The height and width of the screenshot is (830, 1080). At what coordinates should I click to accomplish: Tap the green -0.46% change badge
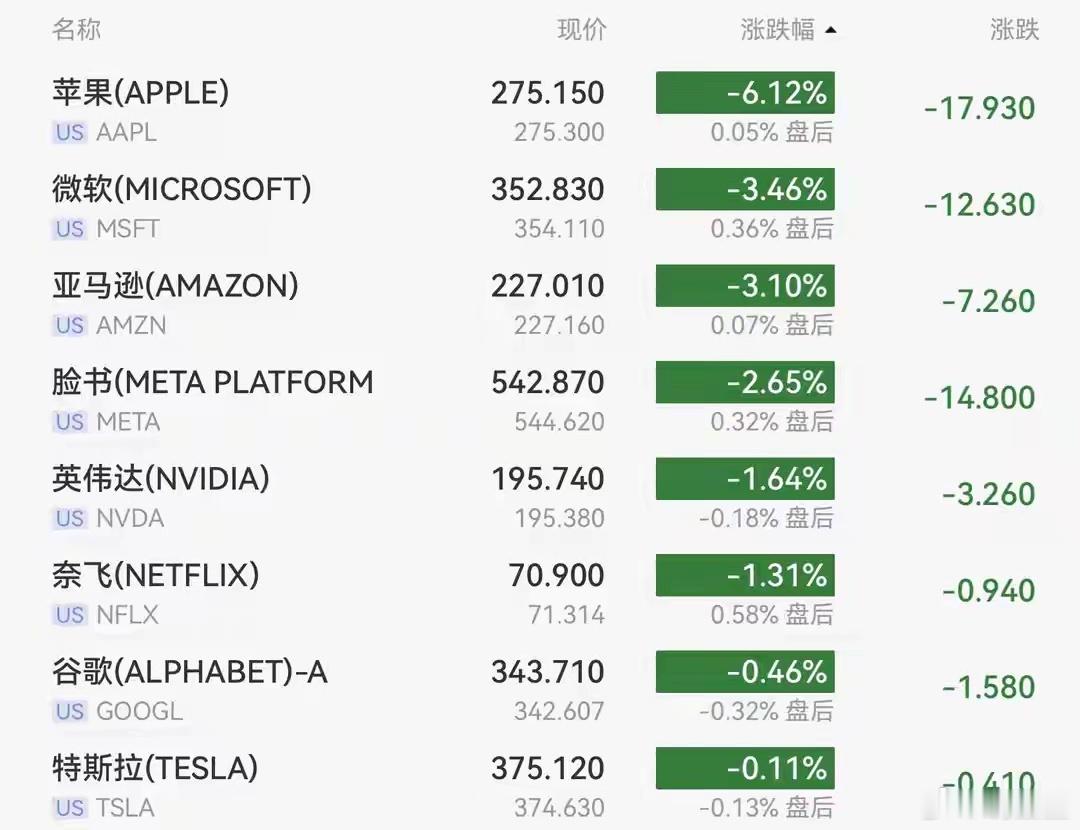(745, 671)
